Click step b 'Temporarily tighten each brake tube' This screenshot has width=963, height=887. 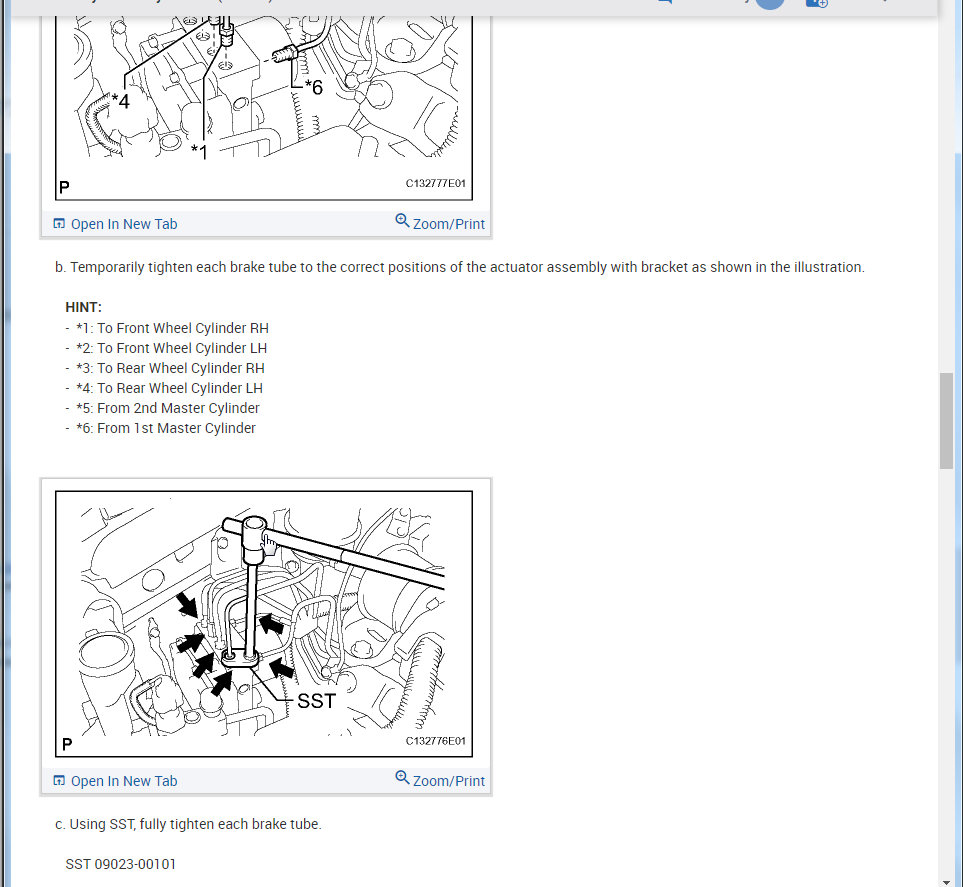pyautogui.click(x=459, y=267)
